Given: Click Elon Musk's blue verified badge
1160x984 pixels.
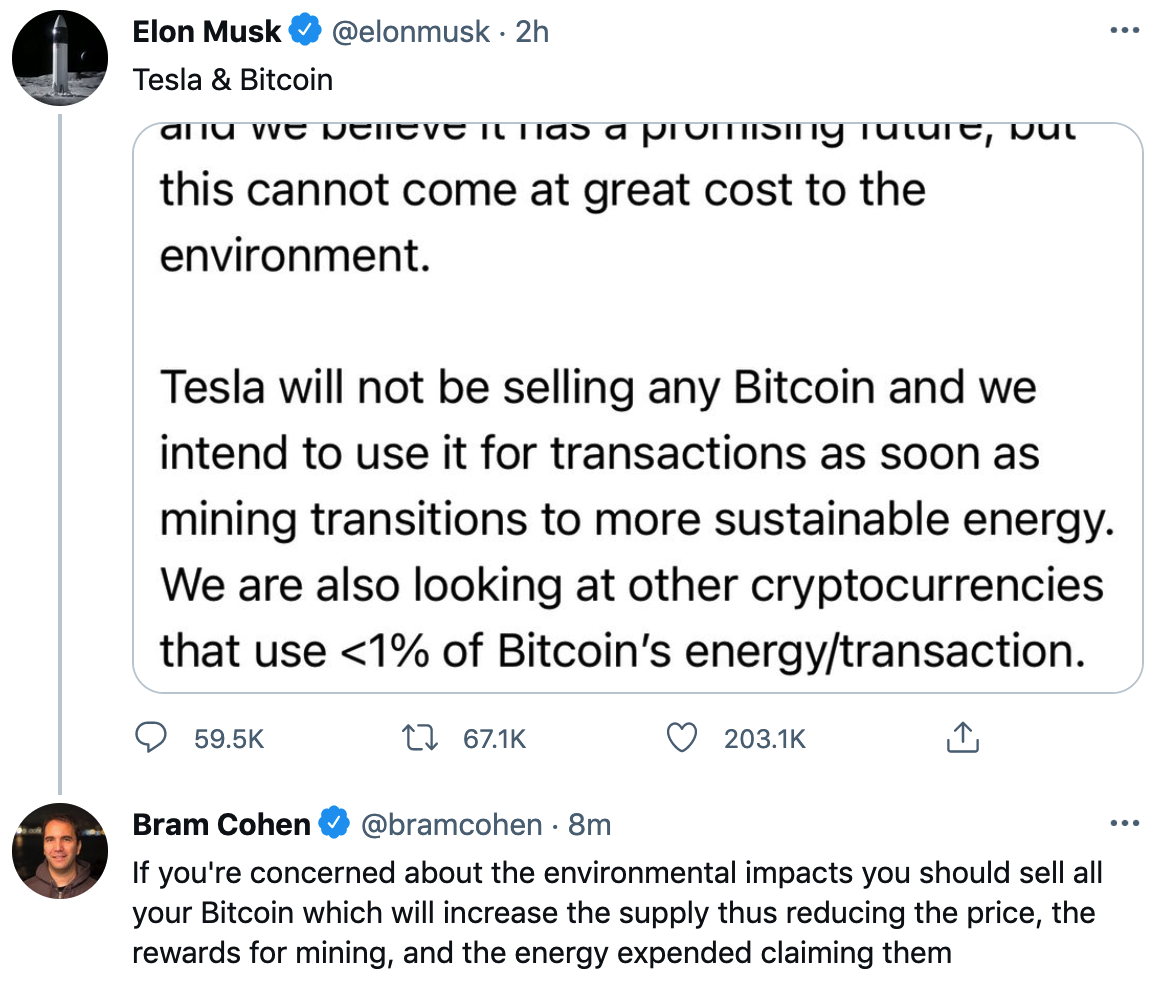Looking at the screenshot, I should (305, 31).
